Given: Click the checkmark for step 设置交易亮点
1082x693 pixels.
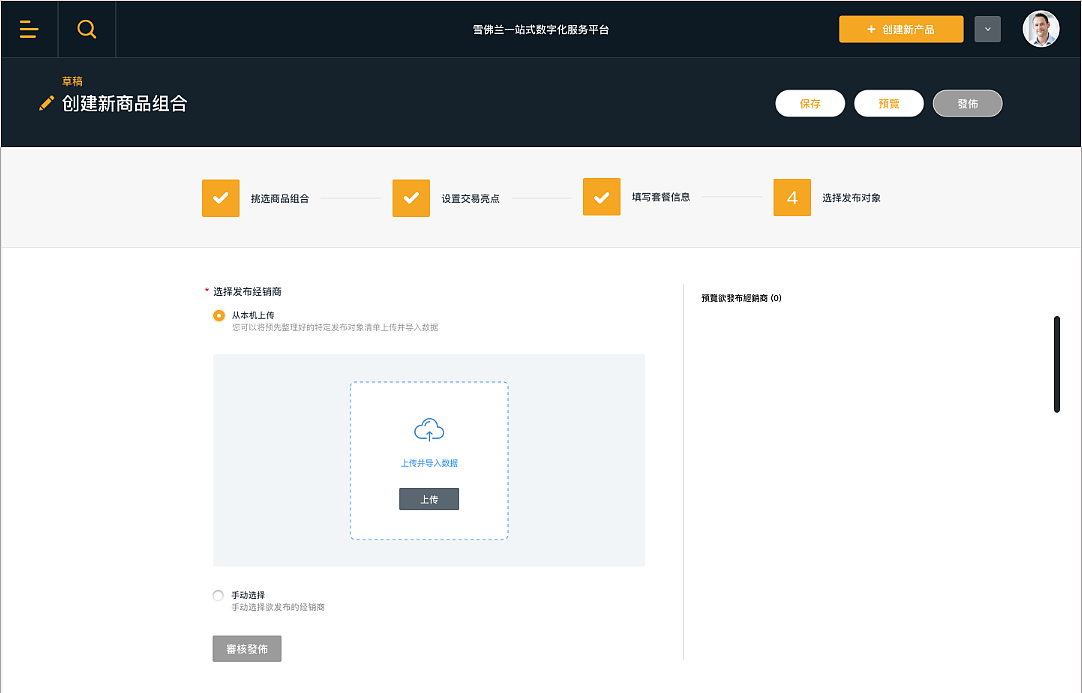Looking at the screenshot, I should pyautogui.click(x=411, y=197).
